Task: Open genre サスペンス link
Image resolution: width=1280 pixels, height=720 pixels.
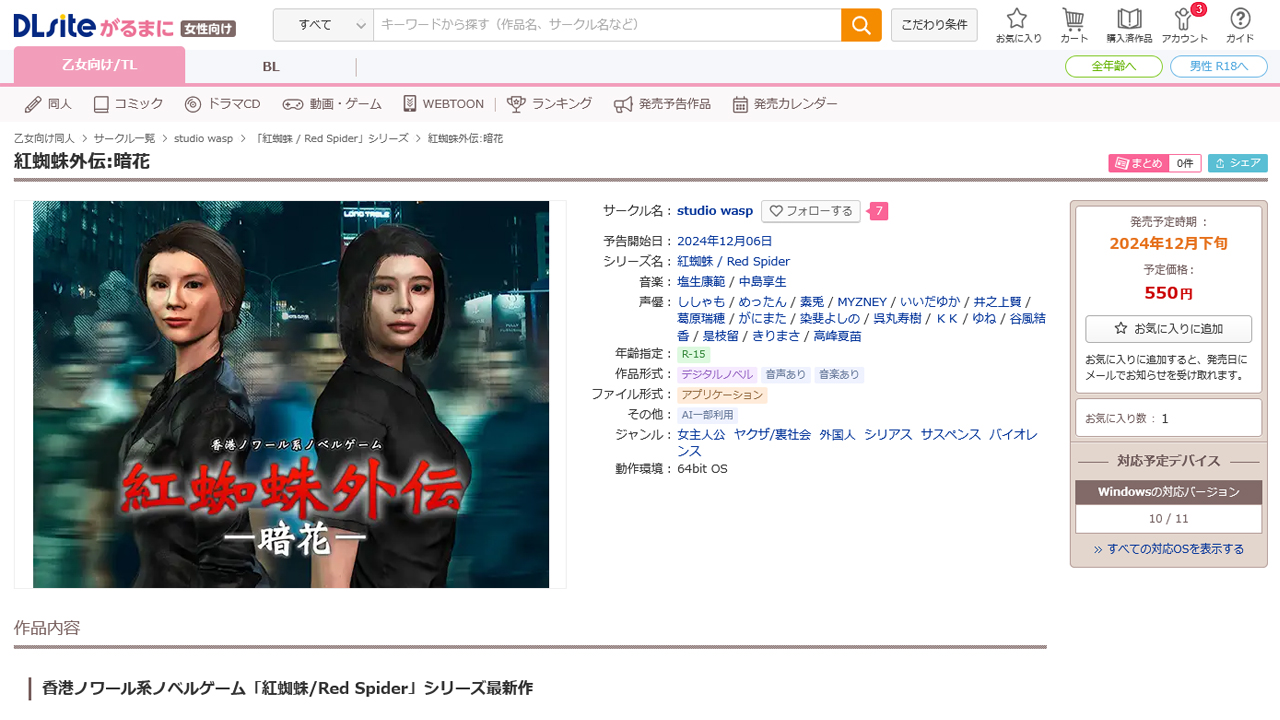Action: coord(951,435)
